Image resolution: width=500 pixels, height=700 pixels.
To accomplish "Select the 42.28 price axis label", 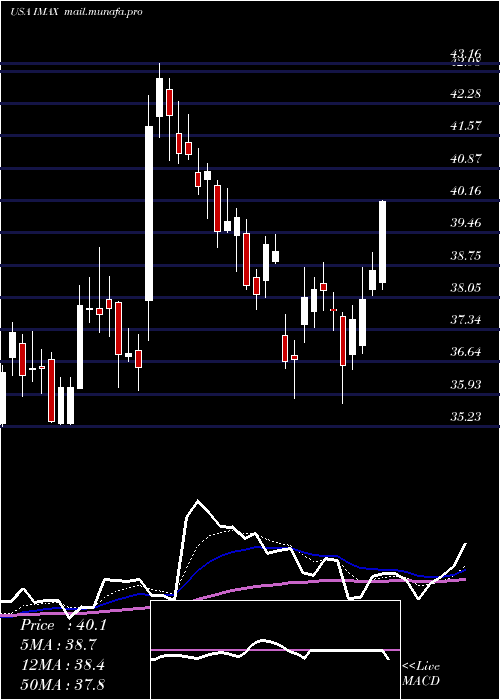I will coord(466,94).
